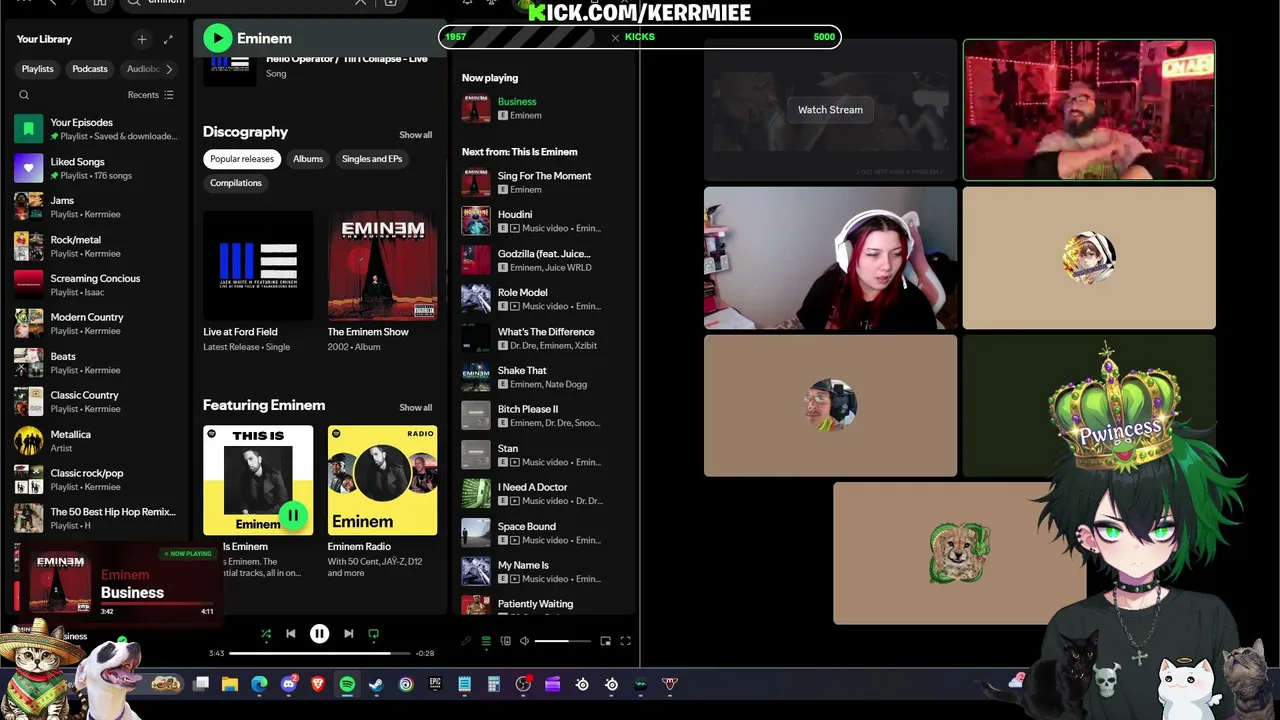Select the Playlists filter chip
Screen dimensions: 1280x720
[38, 69]
